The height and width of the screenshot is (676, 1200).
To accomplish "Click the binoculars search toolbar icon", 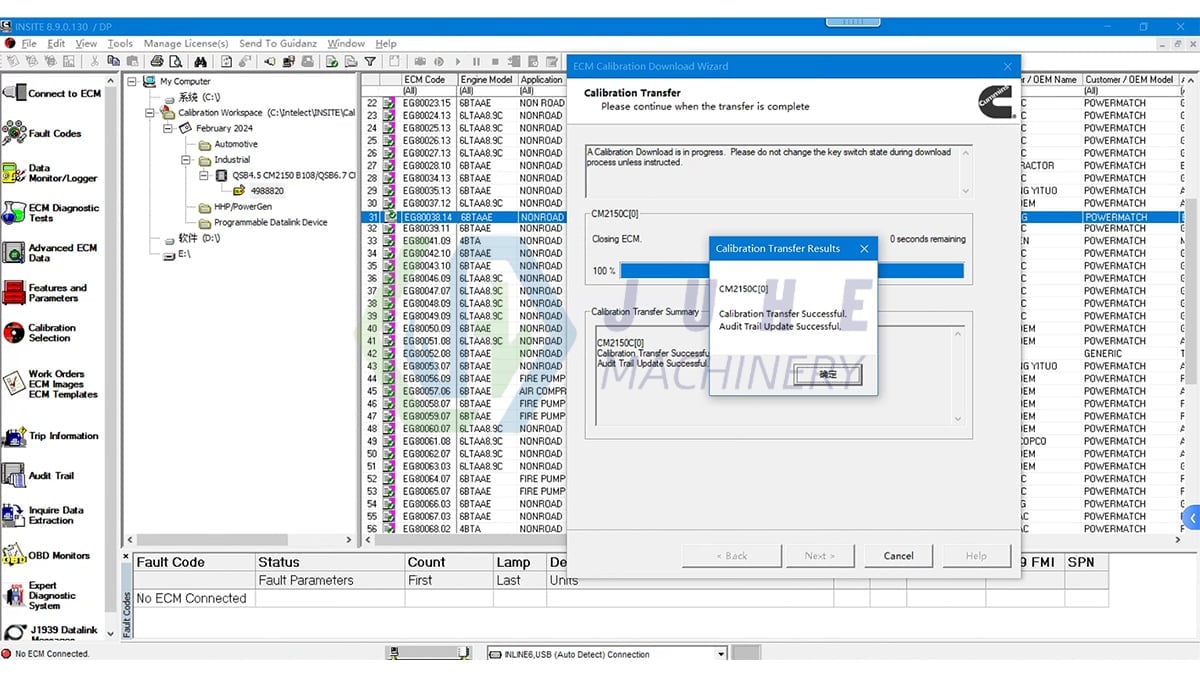I will [200, 62].
